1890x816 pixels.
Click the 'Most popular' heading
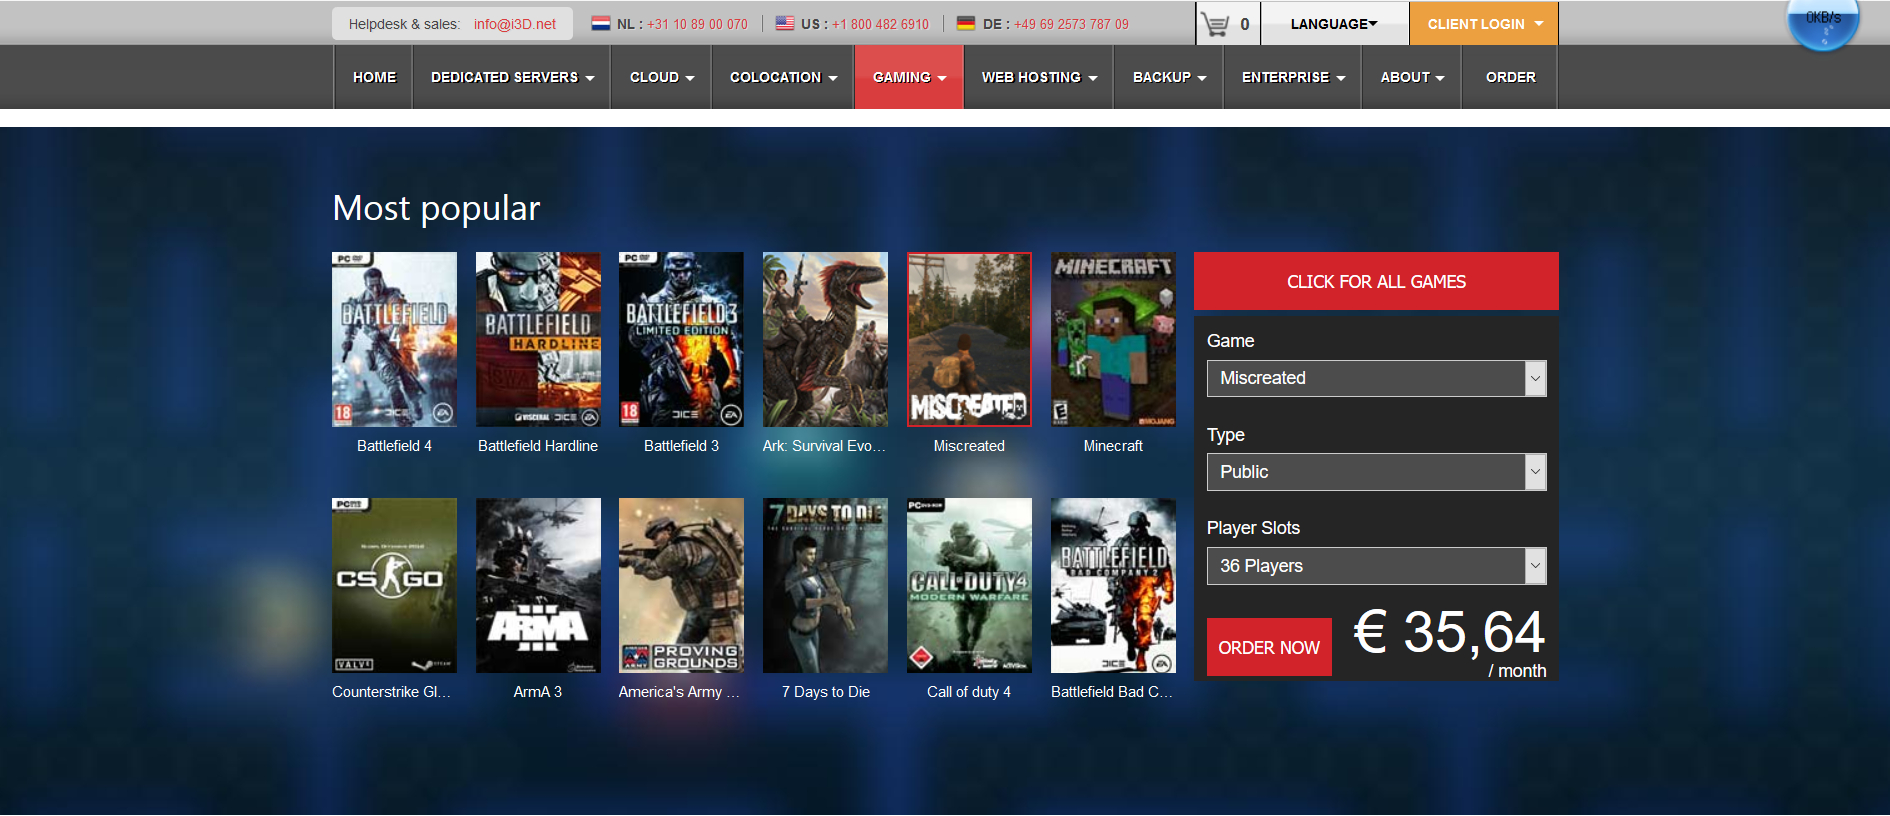point(436,208)
